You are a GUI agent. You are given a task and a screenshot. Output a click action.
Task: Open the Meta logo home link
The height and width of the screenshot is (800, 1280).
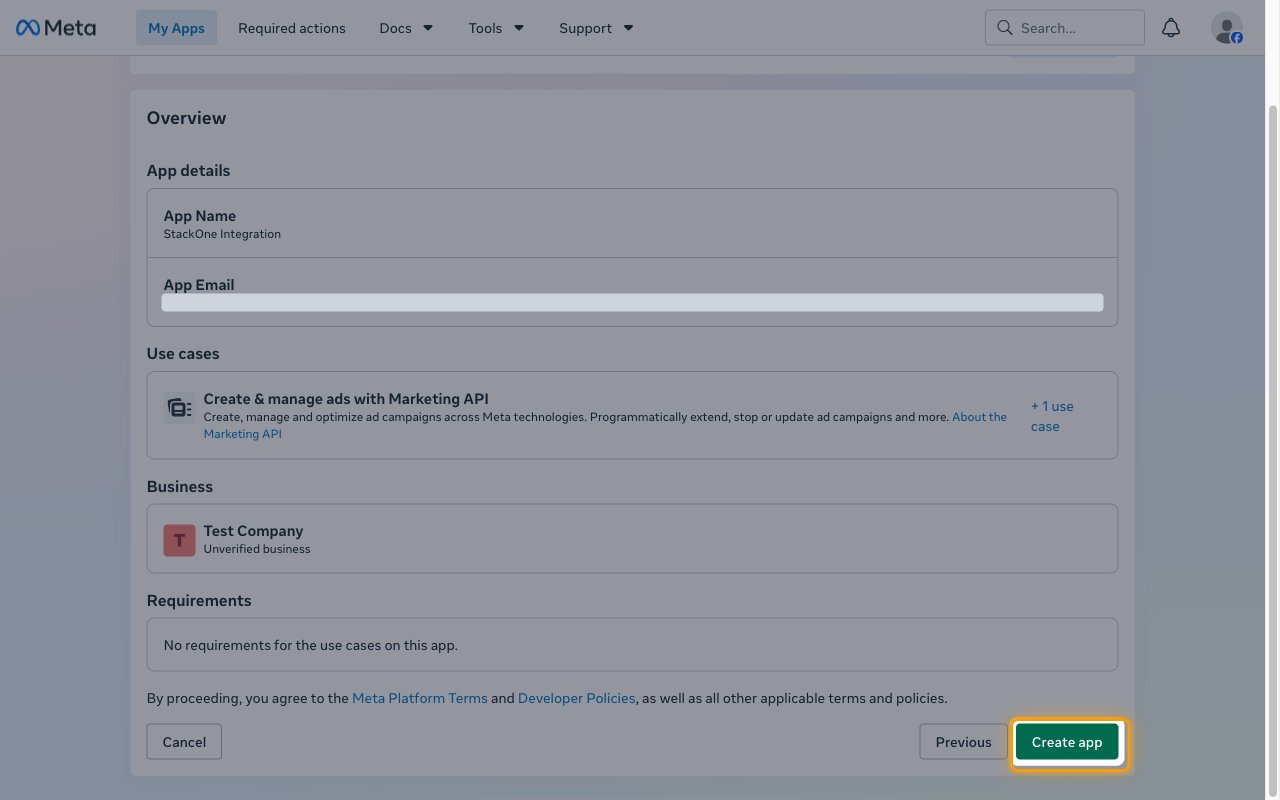tap(56, 28)
